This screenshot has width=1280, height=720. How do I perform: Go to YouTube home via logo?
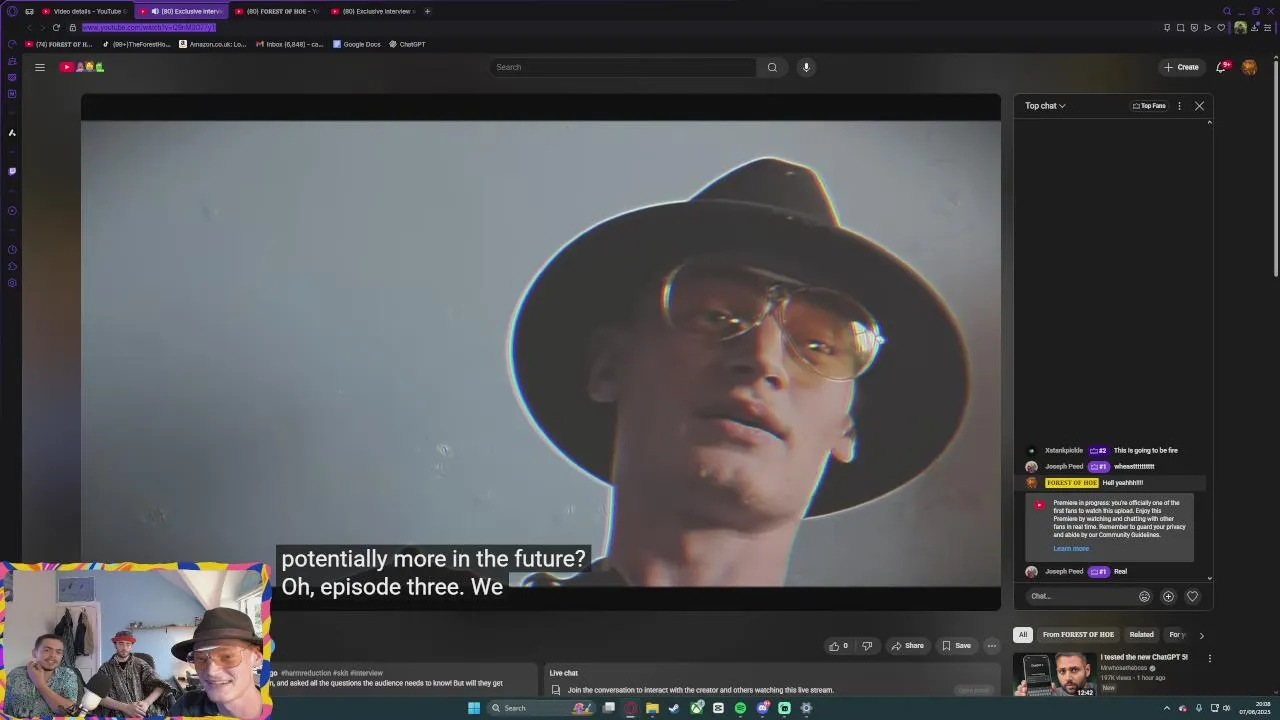point(82,67)
